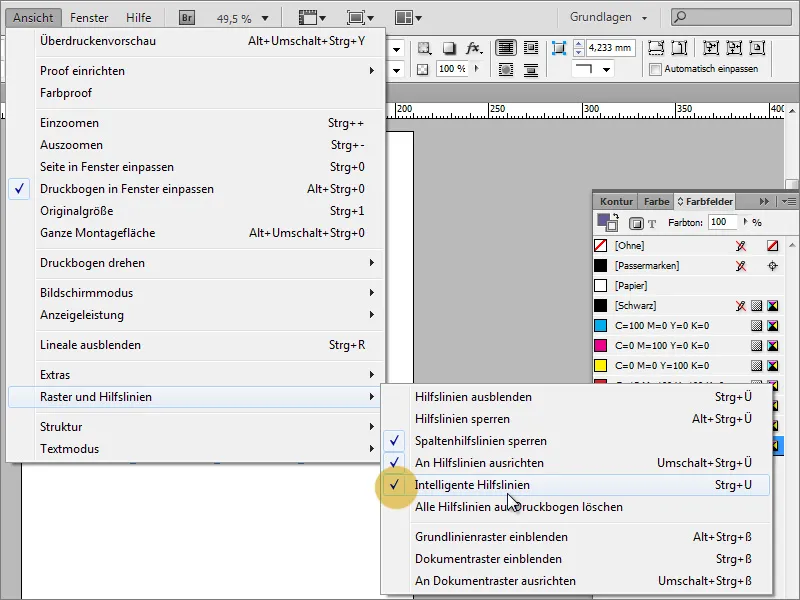This screenshot has width=800, height=600.
Task: Enable the Automatisch einpassen checkbox
Action: click(x=655, y=69)
